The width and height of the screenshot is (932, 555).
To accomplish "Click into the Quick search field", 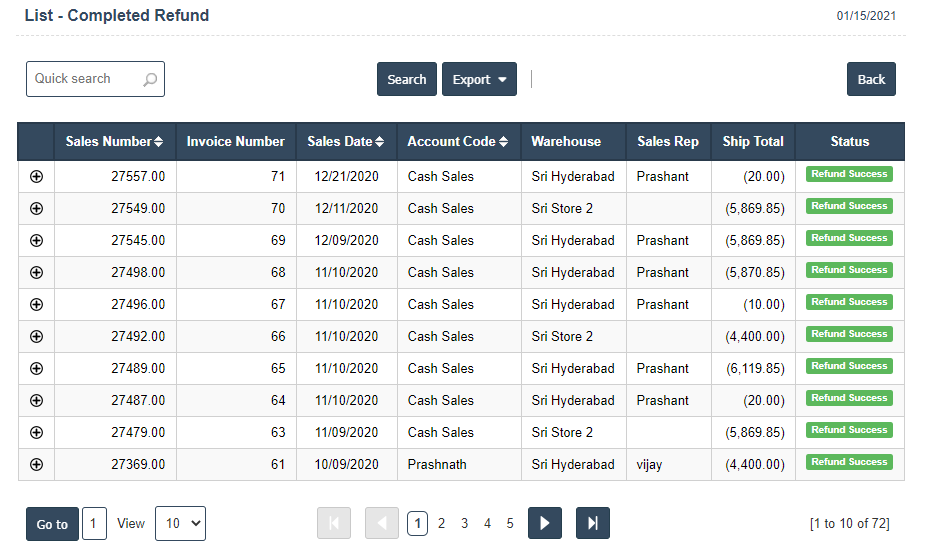I will tap(85, 79).
